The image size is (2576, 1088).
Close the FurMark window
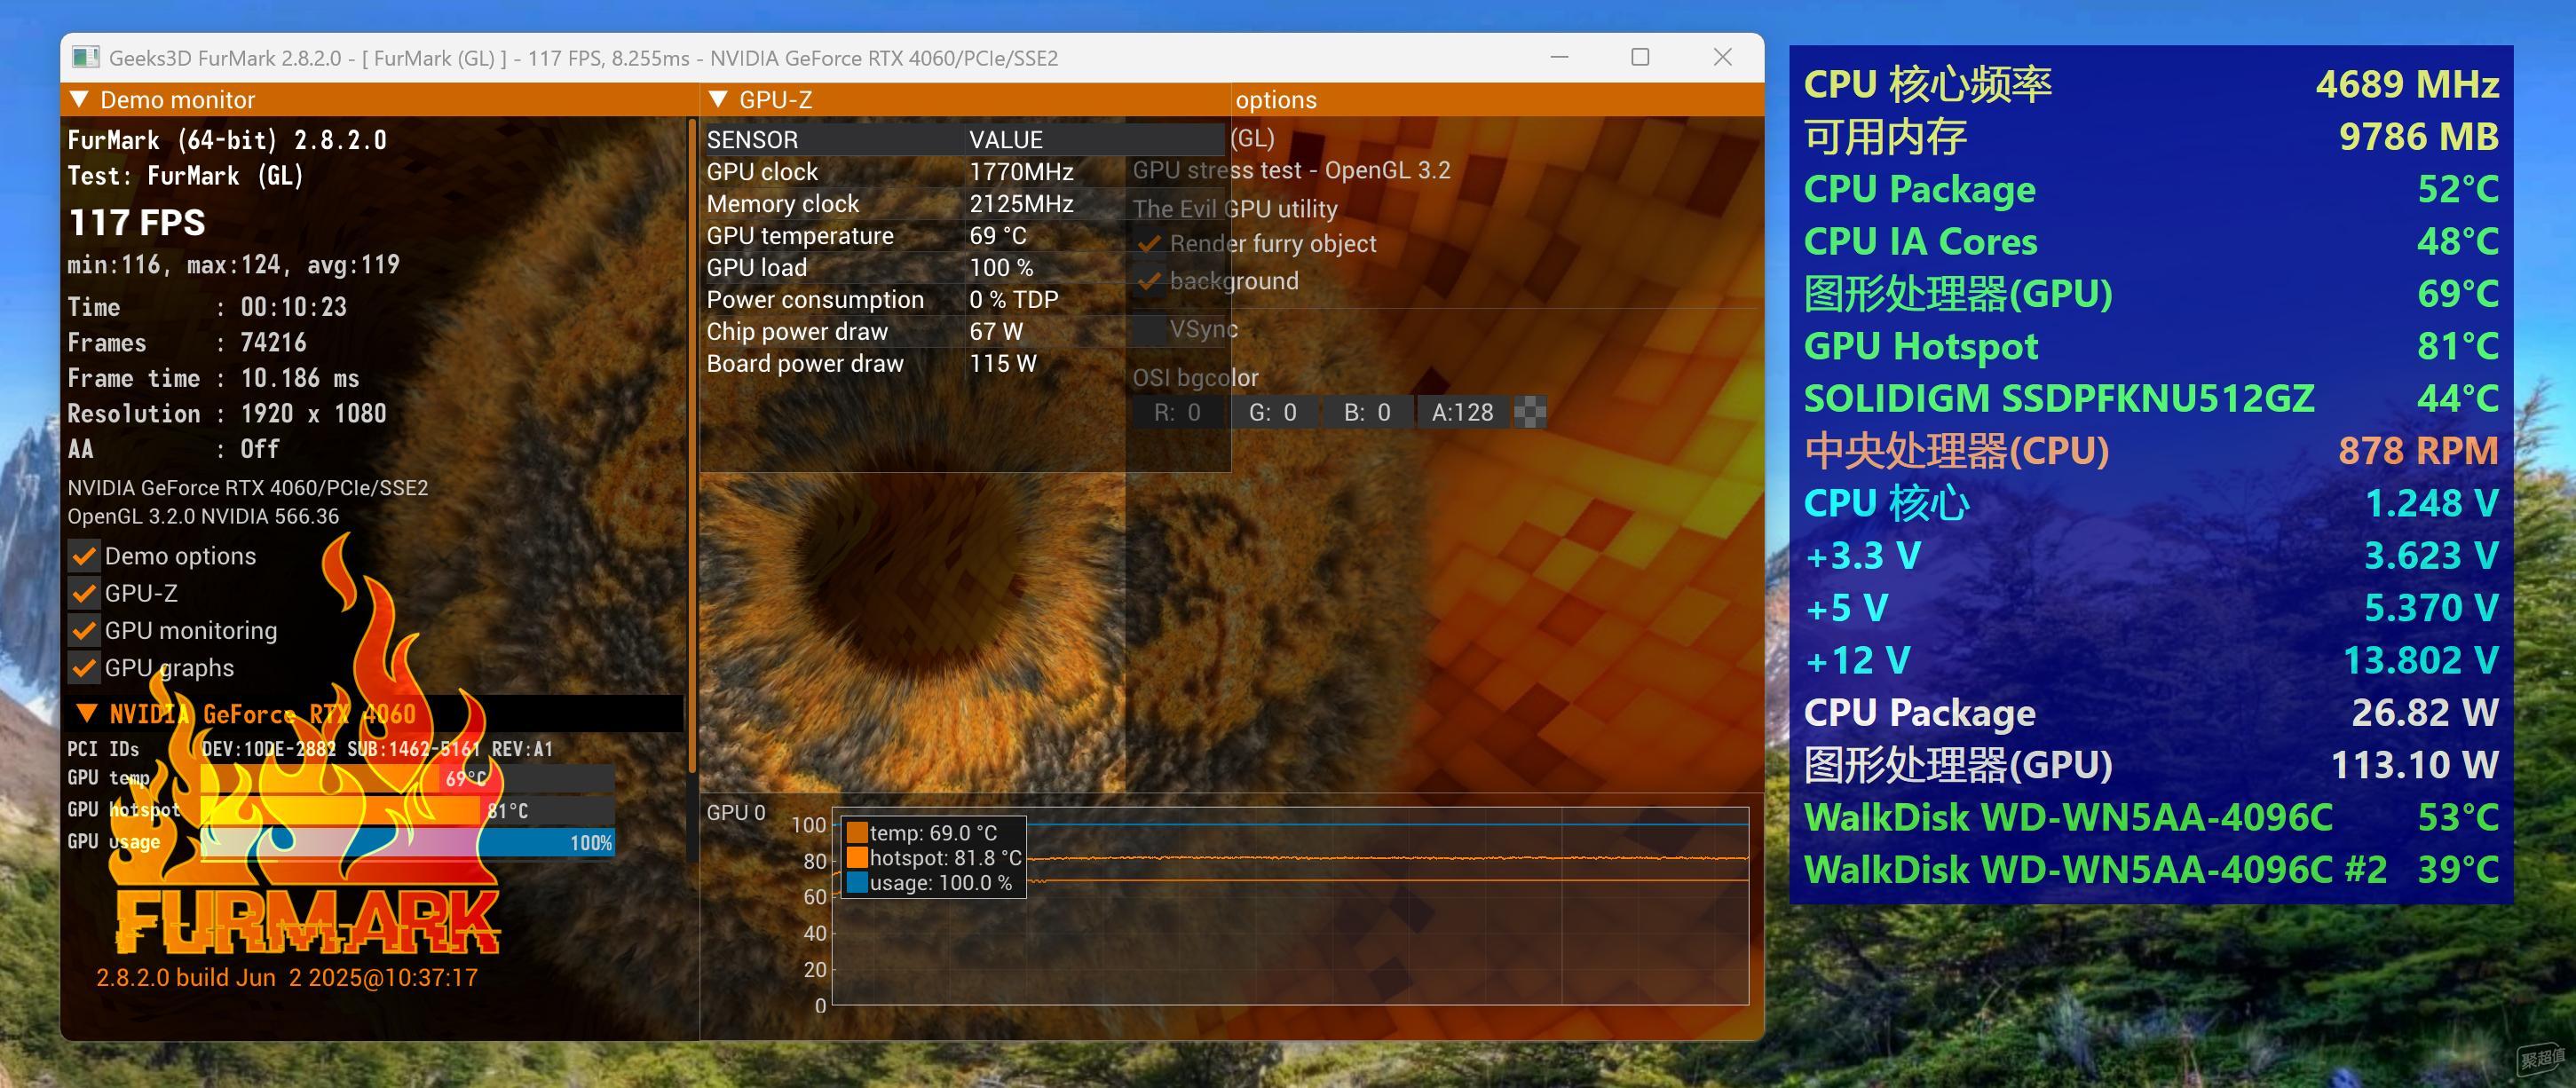(1722, 57)
